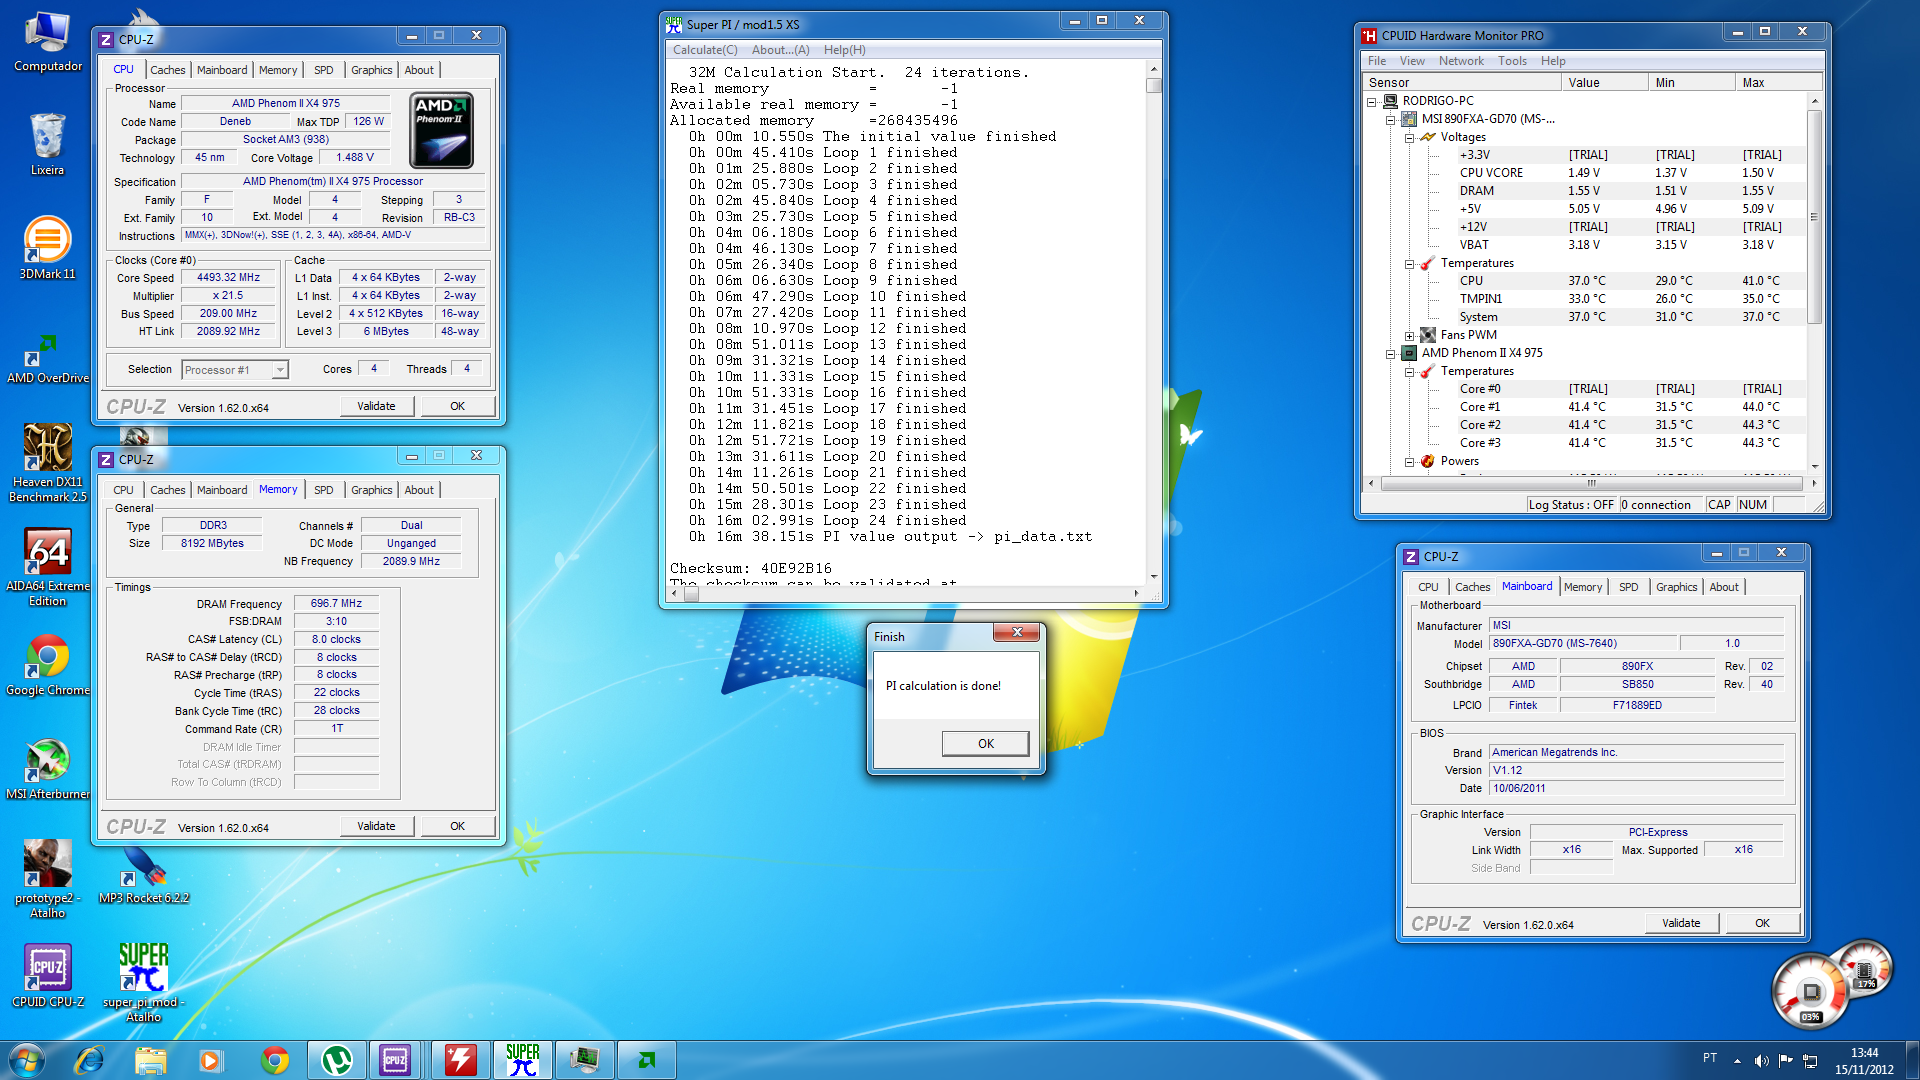Open About tab in Mainboard CPU-Z window
This screenshot has height=1080, width=1920.
point(1723,587)
